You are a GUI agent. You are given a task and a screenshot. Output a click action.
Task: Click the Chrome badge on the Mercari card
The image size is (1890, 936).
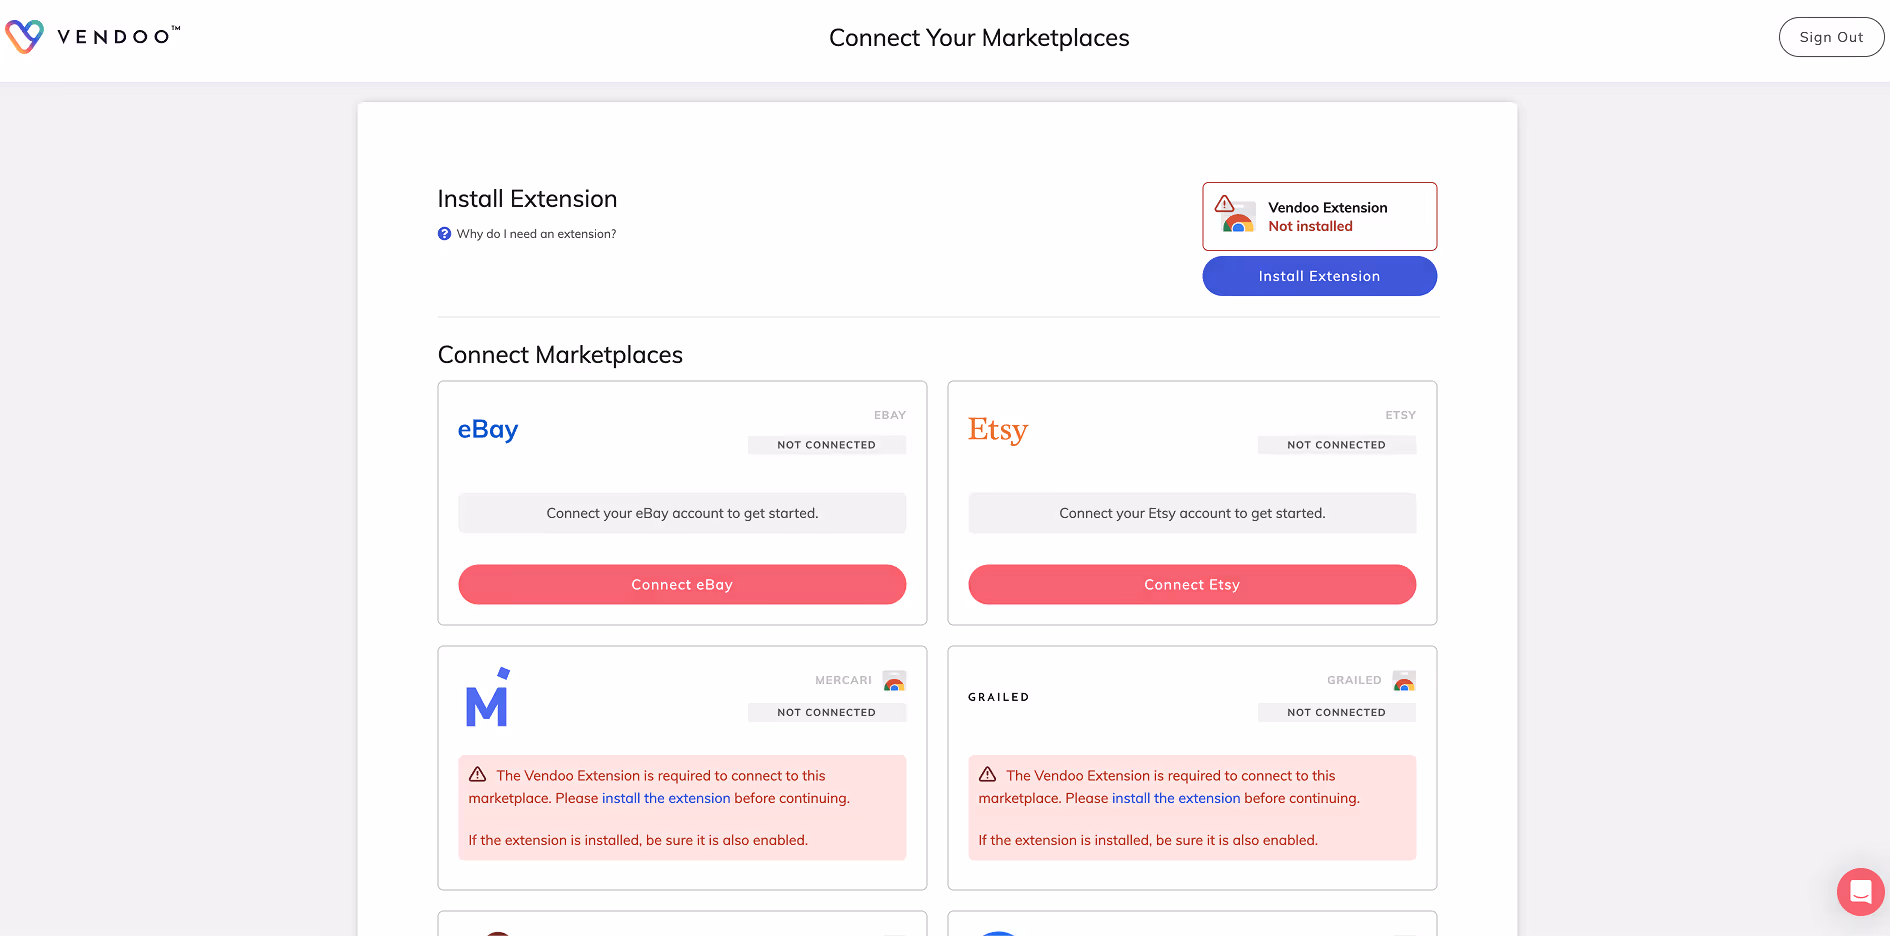pos(895,681)
